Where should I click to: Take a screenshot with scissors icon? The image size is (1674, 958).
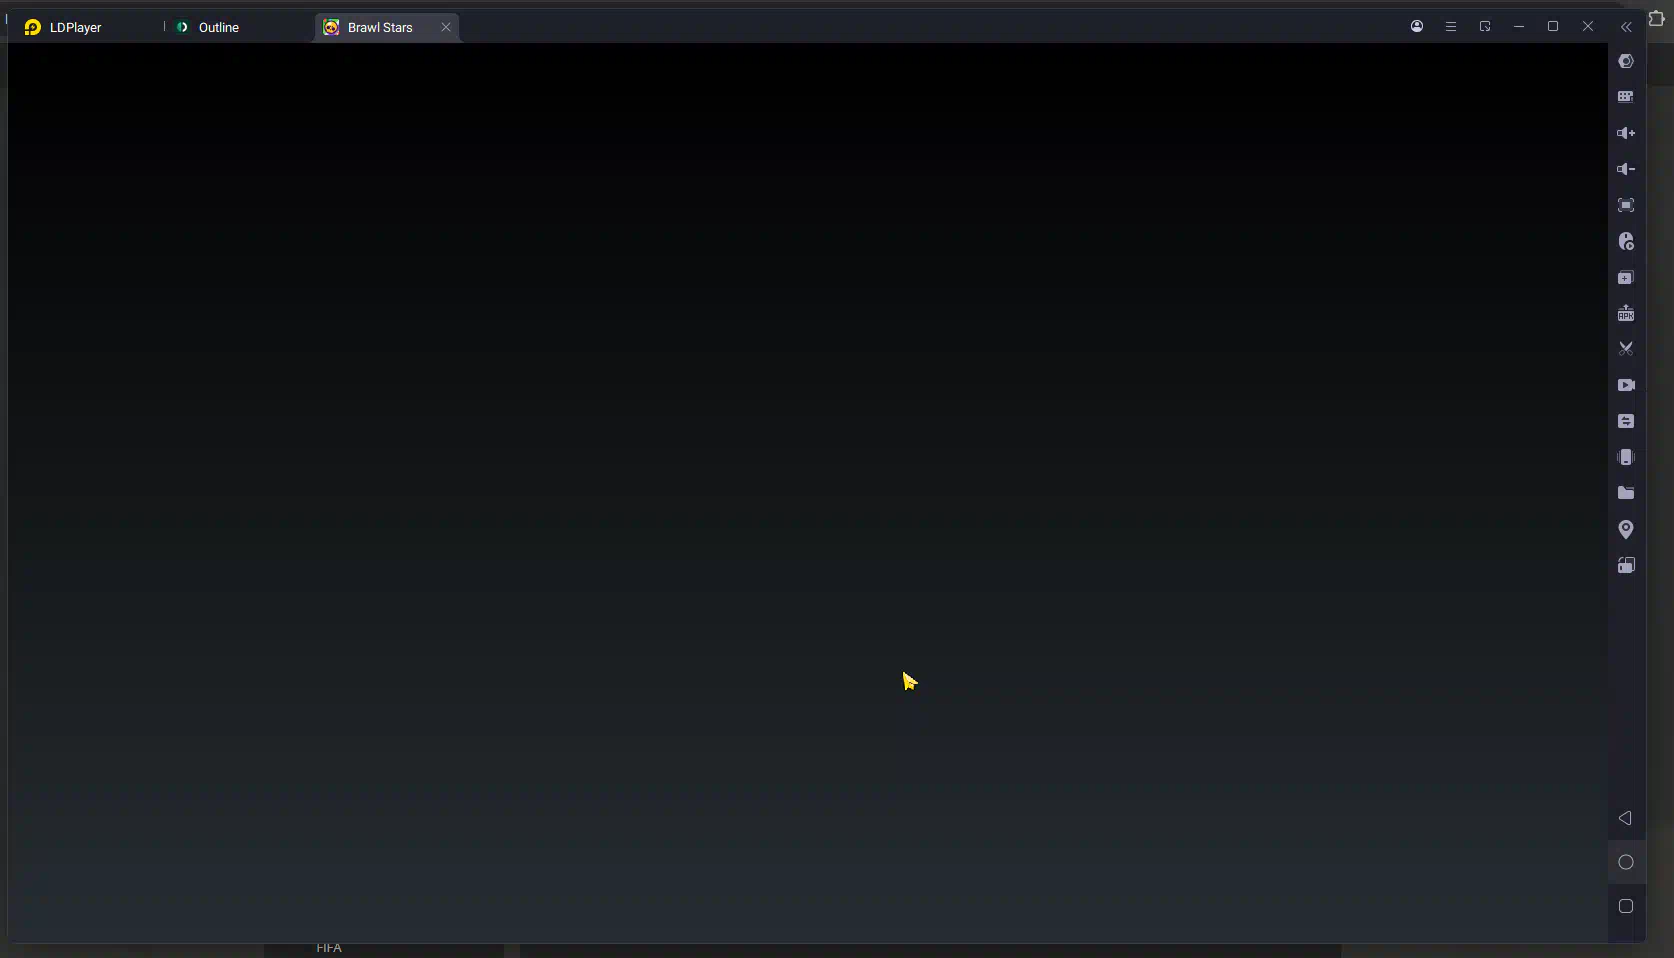(x=1626, y=349)
